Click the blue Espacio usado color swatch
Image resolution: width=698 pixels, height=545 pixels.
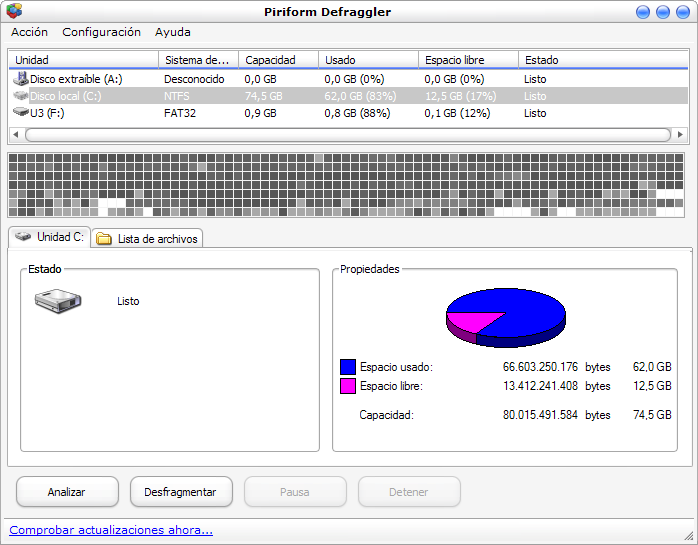[x=348, y=367]
